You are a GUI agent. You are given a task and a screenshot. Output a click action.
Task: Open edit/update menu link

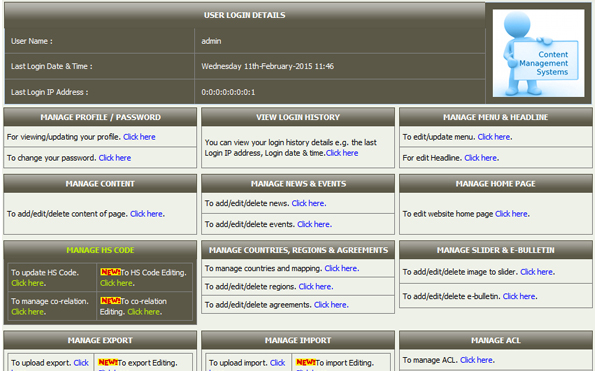click(x=494, y=137)
